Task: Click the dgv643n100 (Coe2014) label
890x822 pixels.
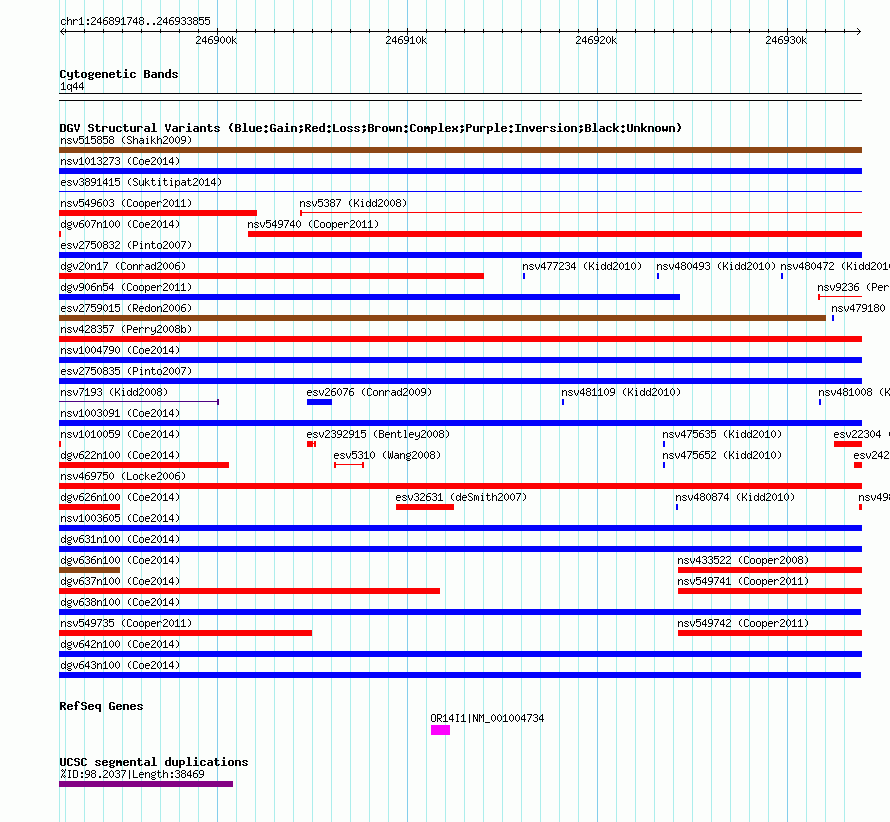Action: click(x=120, y=665)
